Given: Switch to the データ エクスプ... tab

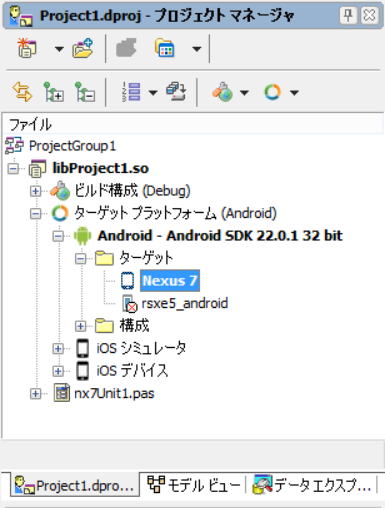Looking at the screenshot, I should [312, 485].
